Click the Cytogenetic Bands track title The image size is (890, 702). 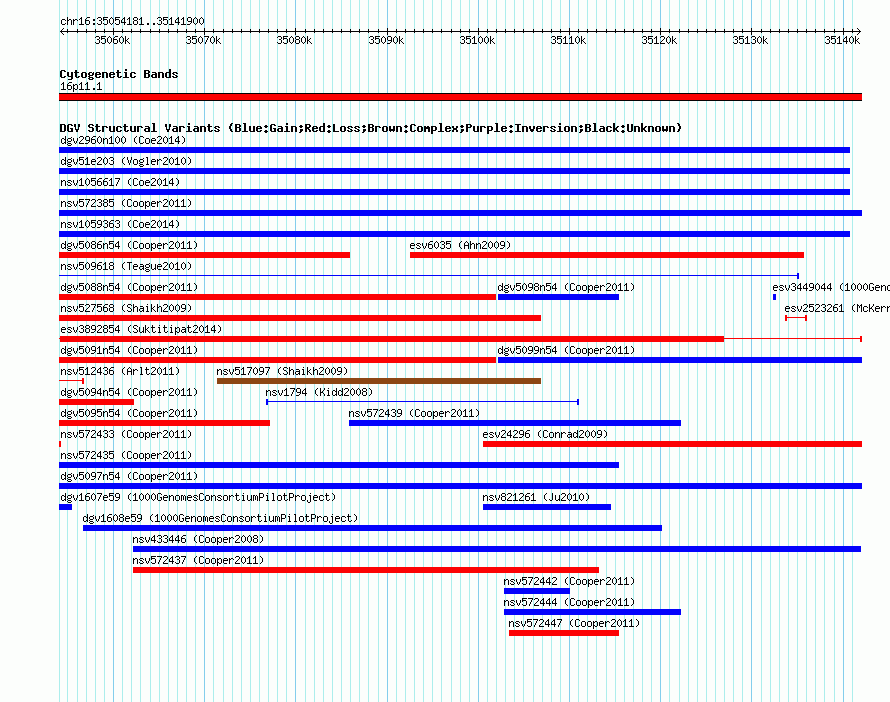[119, 74]
